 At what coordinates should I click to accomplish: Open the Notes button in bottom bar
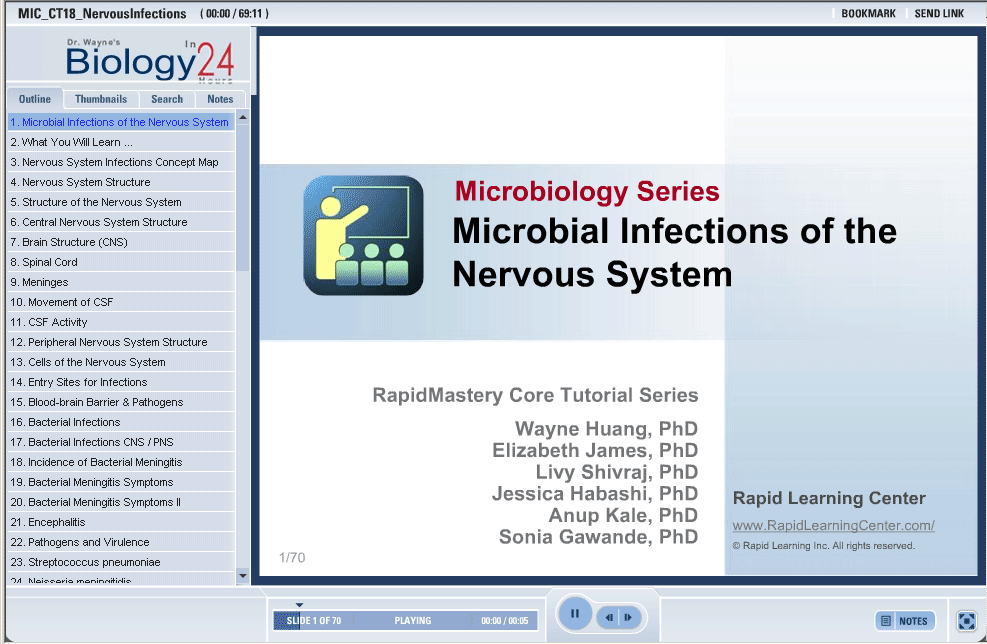(905, 621)
